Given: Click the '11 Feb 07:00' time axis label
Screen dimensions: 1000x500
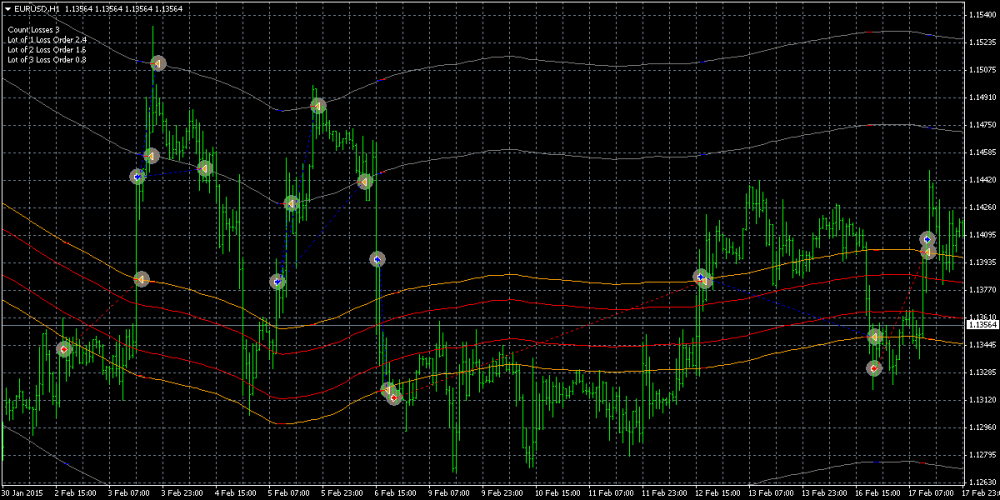Looking at the screenshot, I should point(612,494).
